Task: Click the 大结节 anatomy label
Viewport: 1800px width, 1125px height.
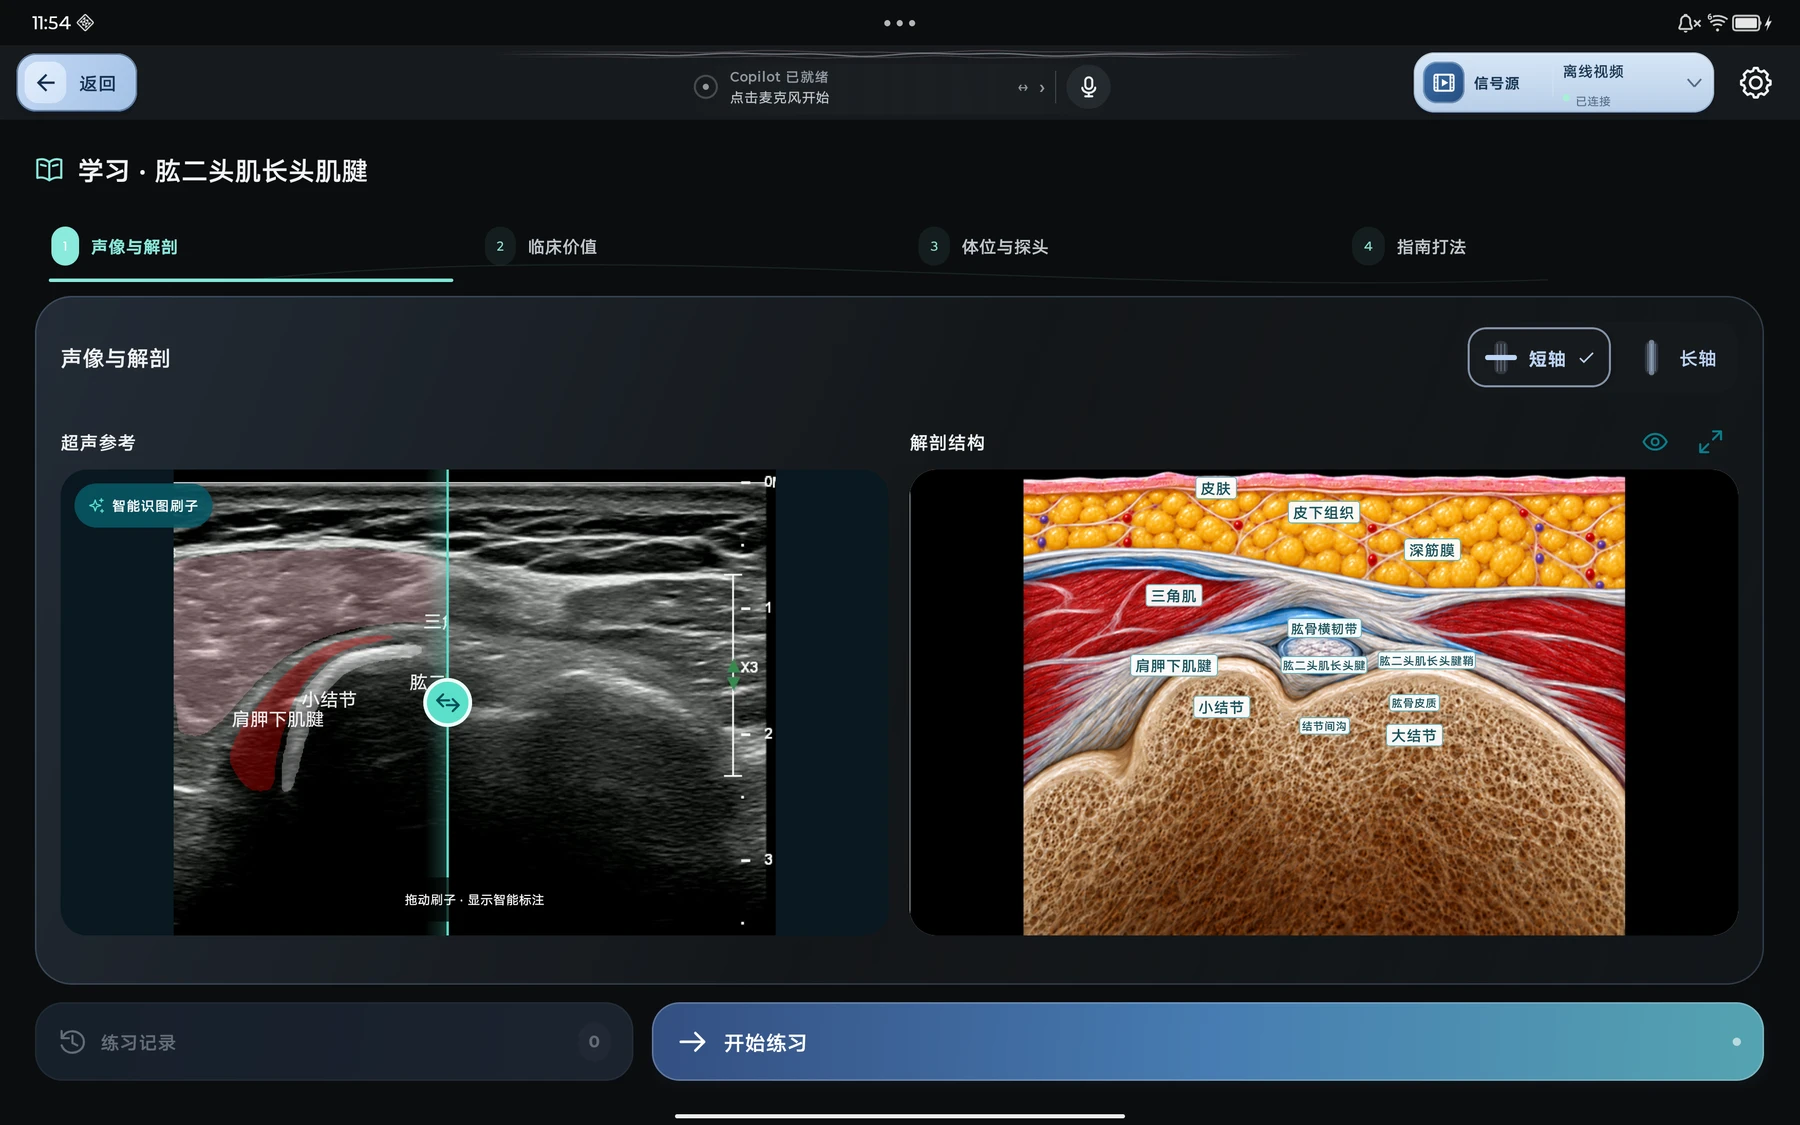Action: (1414, 736)
